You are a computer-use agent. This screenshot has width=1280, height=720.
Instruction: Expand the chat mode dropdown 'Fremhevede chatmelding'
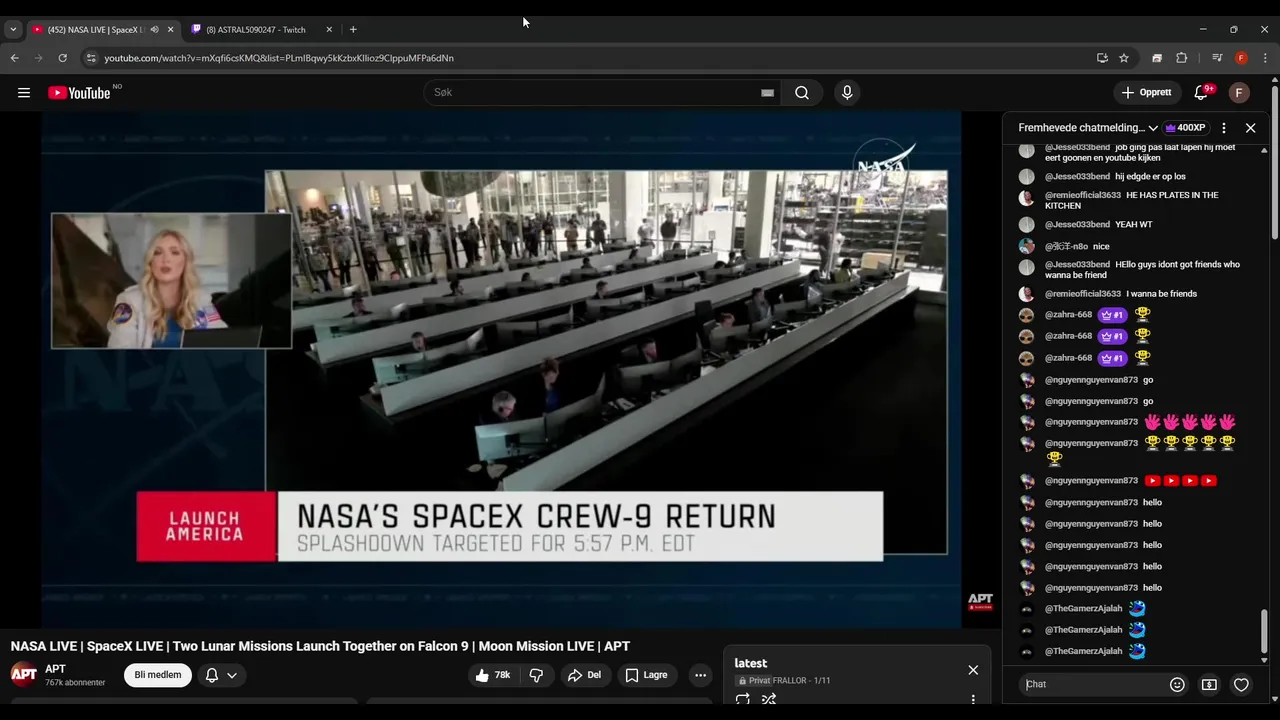coord(1088,128)
